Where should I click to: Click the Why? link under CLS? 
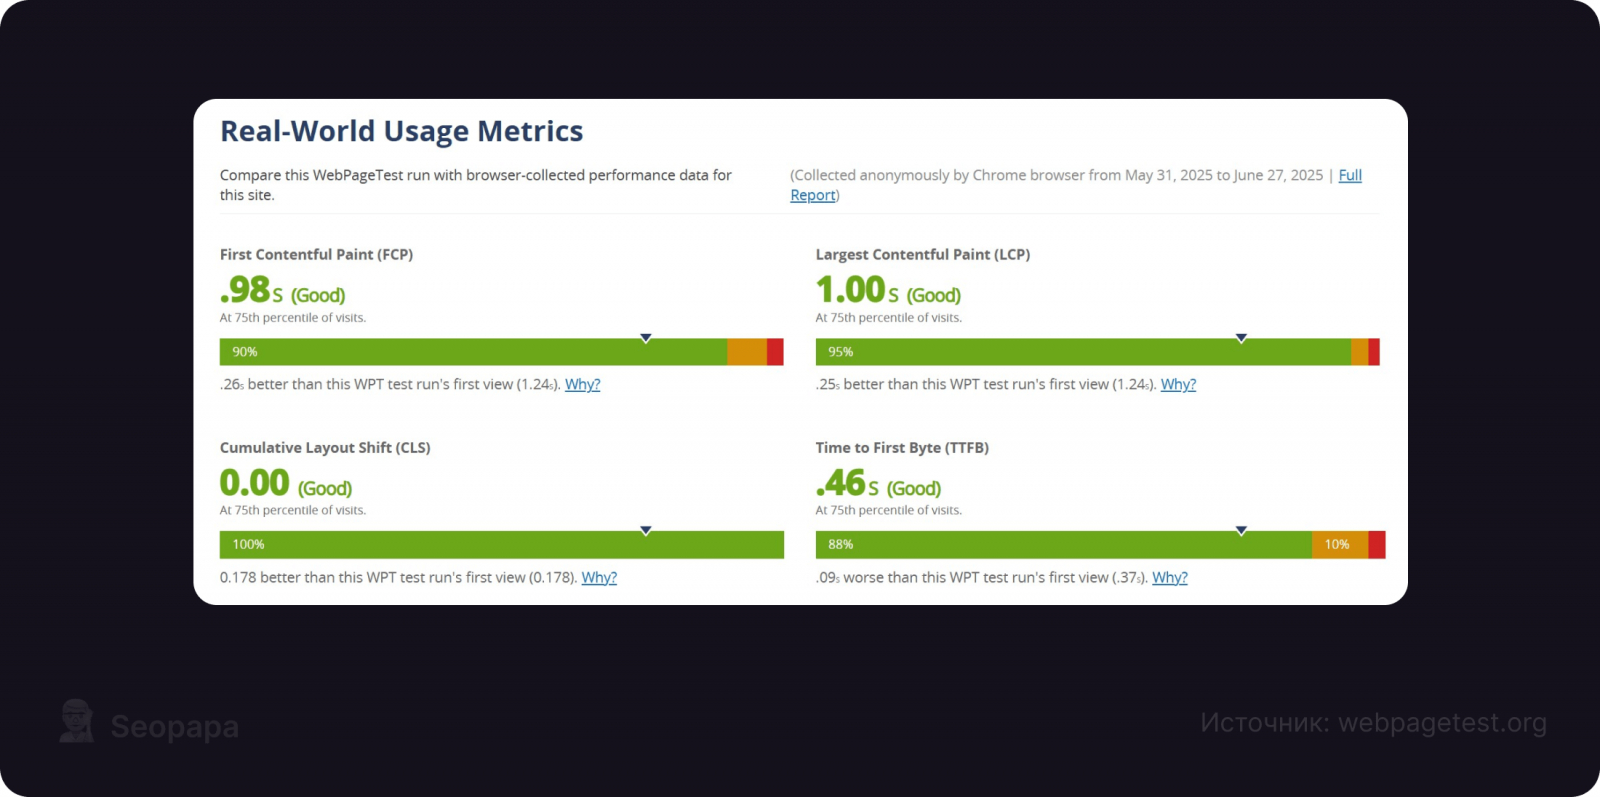pyautogui.click(x=599, y=578)
